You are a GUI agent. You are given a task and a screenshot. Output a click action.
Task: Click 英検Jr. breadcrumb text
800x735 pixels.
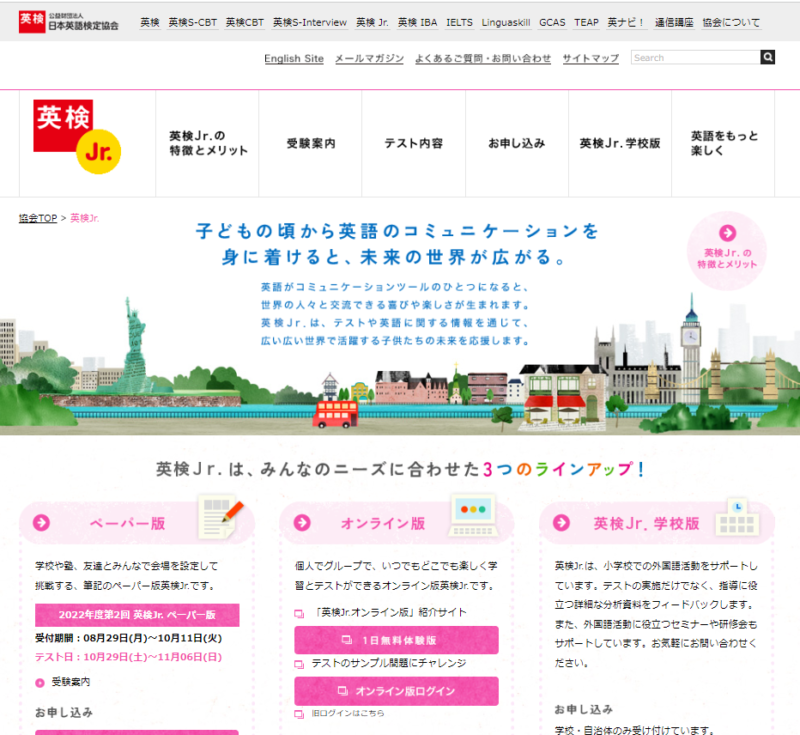click(x=85, y=218)
